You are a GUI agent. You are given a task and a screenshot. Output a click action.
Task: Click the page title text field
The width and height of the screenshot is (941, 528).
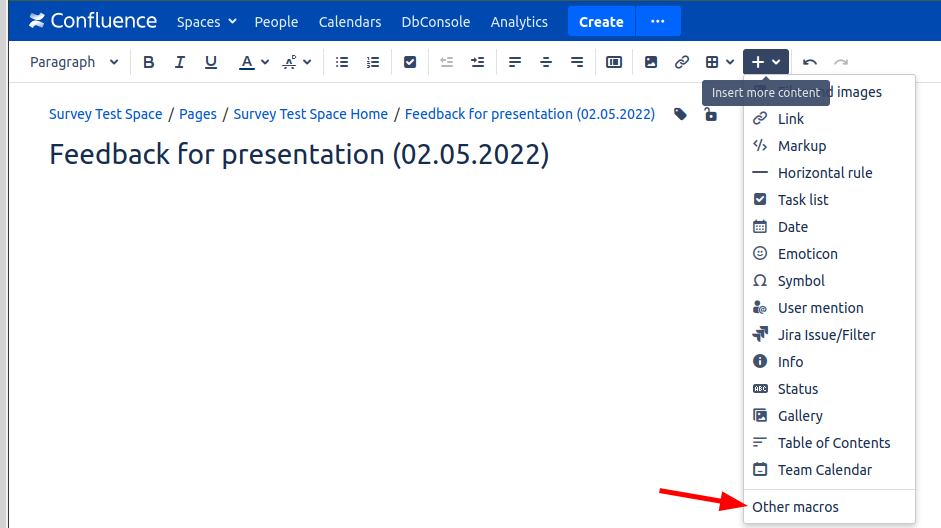pos(299,155)
